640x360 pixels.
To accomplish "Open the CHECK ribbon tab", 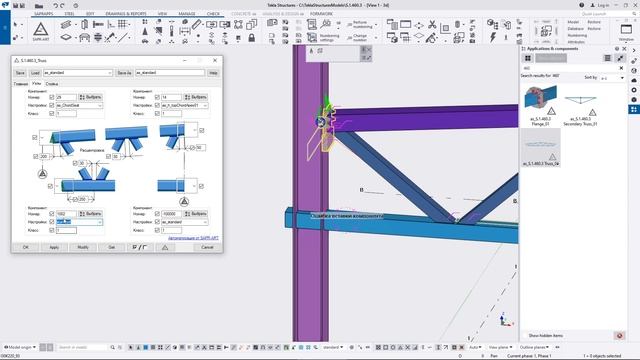I will (x=213, y=14).
